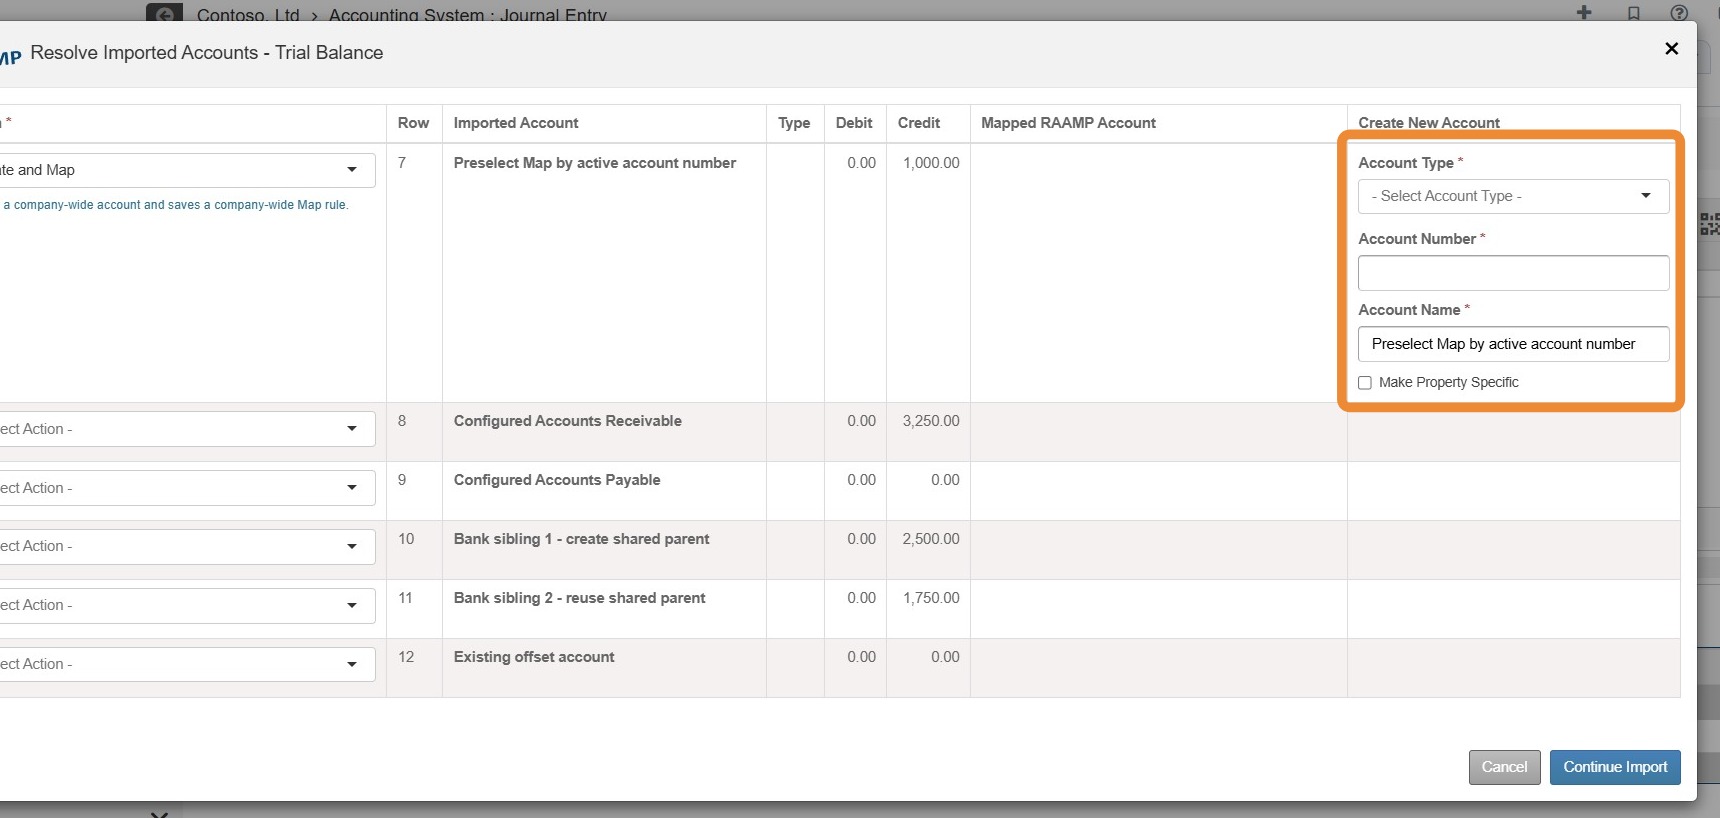Click the QR code icon at right edge
Screen dimensions: 1720x818
pos(1710,224)
